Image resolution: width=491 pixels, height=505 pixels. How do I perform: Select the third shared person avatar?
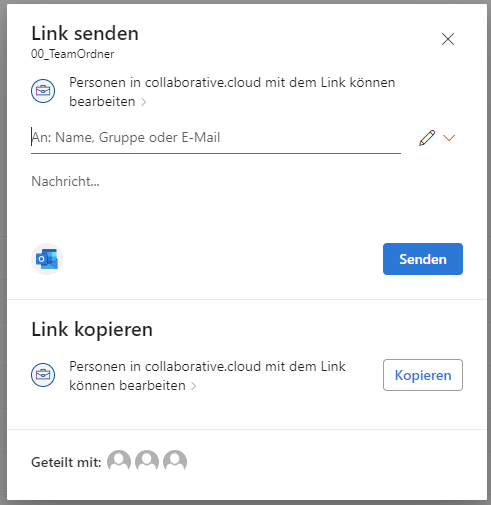[175, 461]
